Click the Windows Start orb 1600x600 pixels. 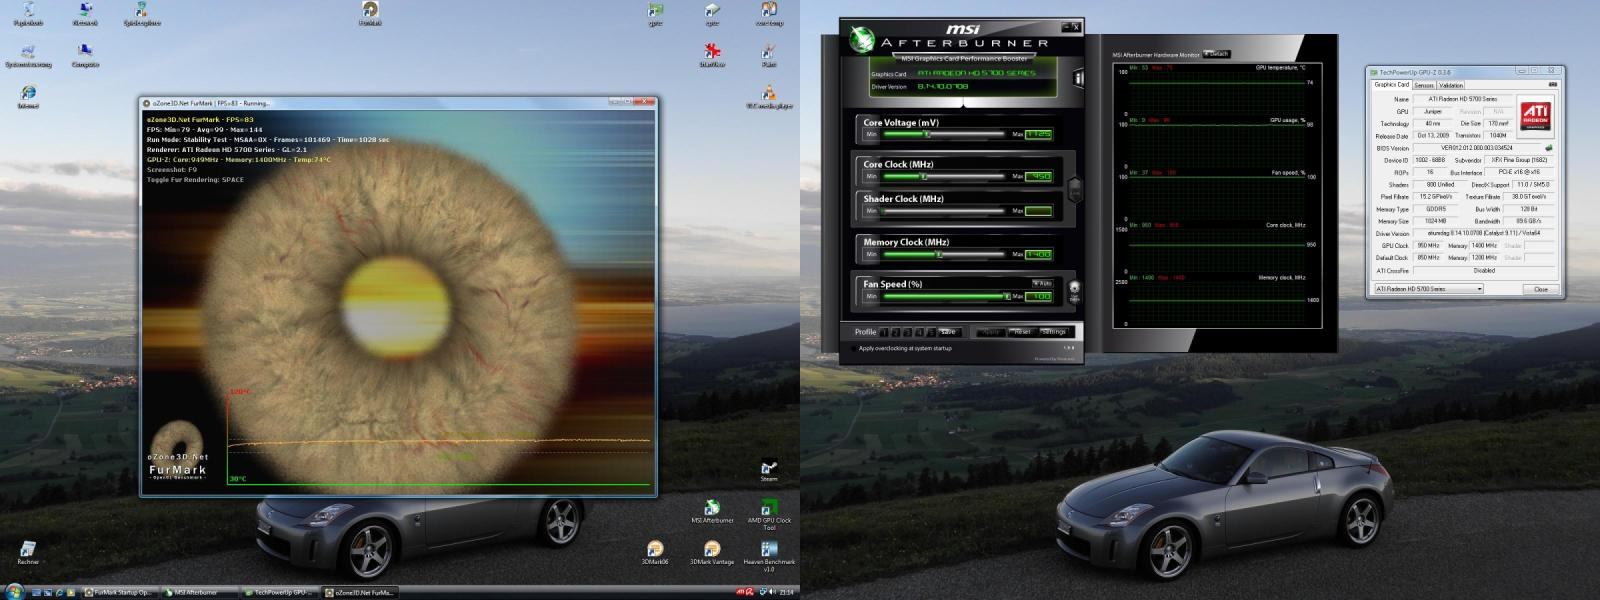(14, 591)
